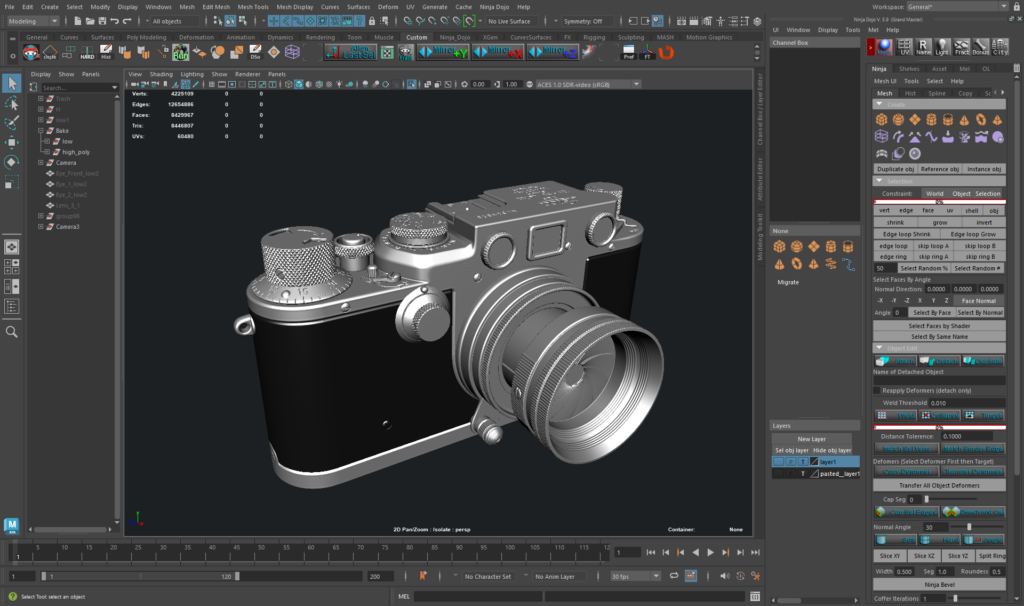Viewport: 1024px width, 606px height.
Task: Click the New Layer button
Action: tap(813, 439)
